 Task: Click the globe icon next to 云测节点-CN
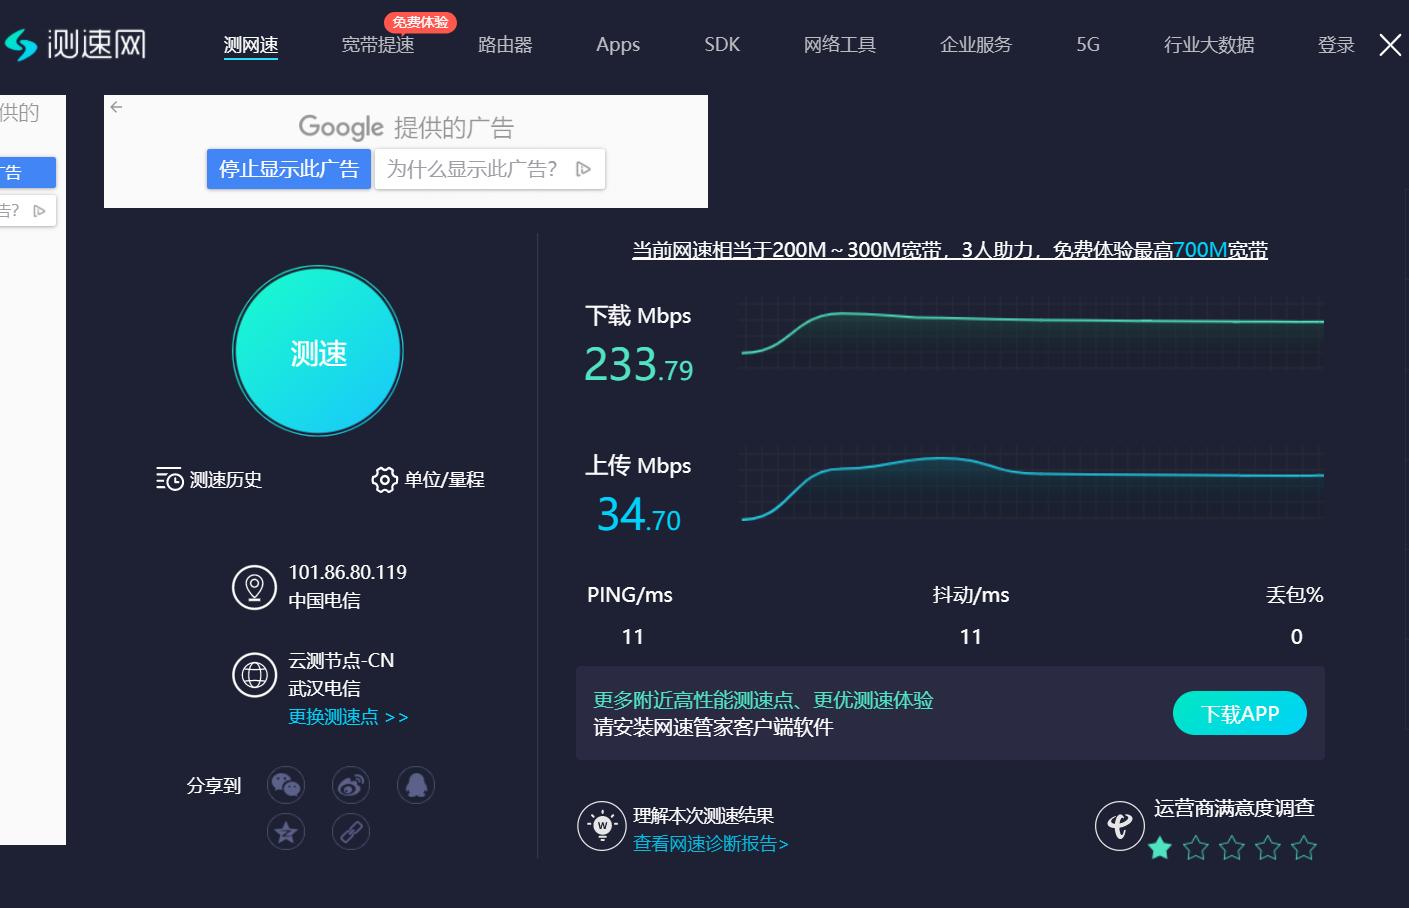pos(254,675)
